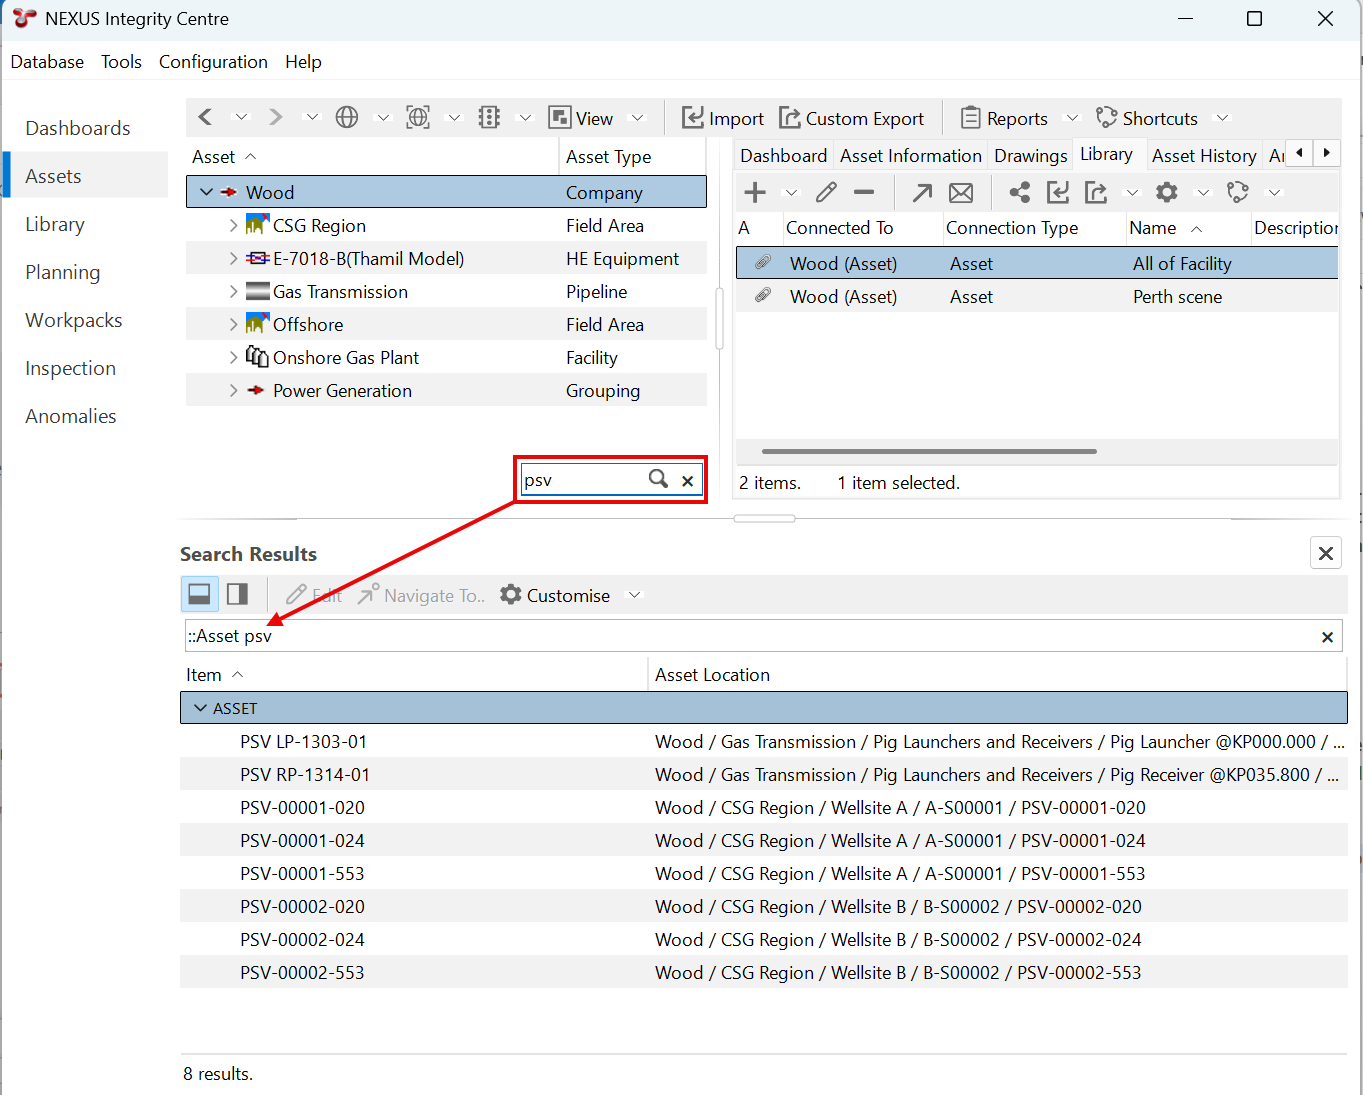Clear the psv search box
This screenshot has height=1095, width=1363.
(688, 481)
